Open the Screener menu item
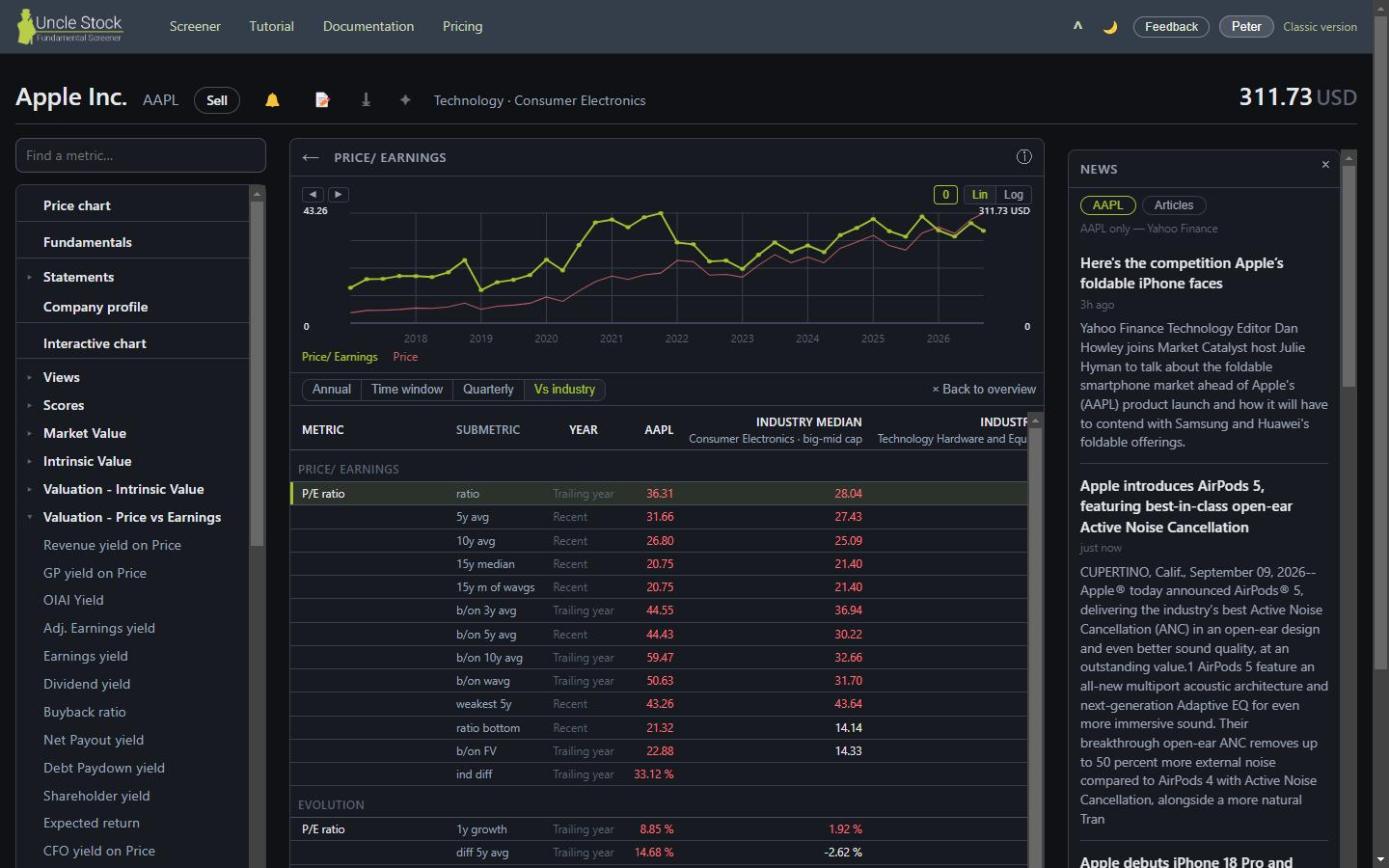 pyautogui.click(x=195, y=26)
